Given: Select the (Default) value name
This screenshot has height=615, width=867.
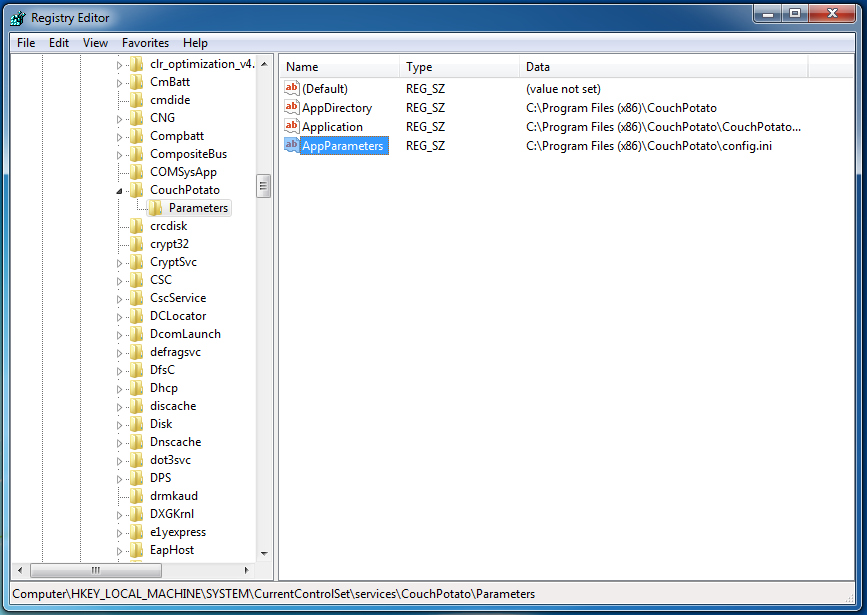Looking at the screenshot, I should (x=325, y=88).
